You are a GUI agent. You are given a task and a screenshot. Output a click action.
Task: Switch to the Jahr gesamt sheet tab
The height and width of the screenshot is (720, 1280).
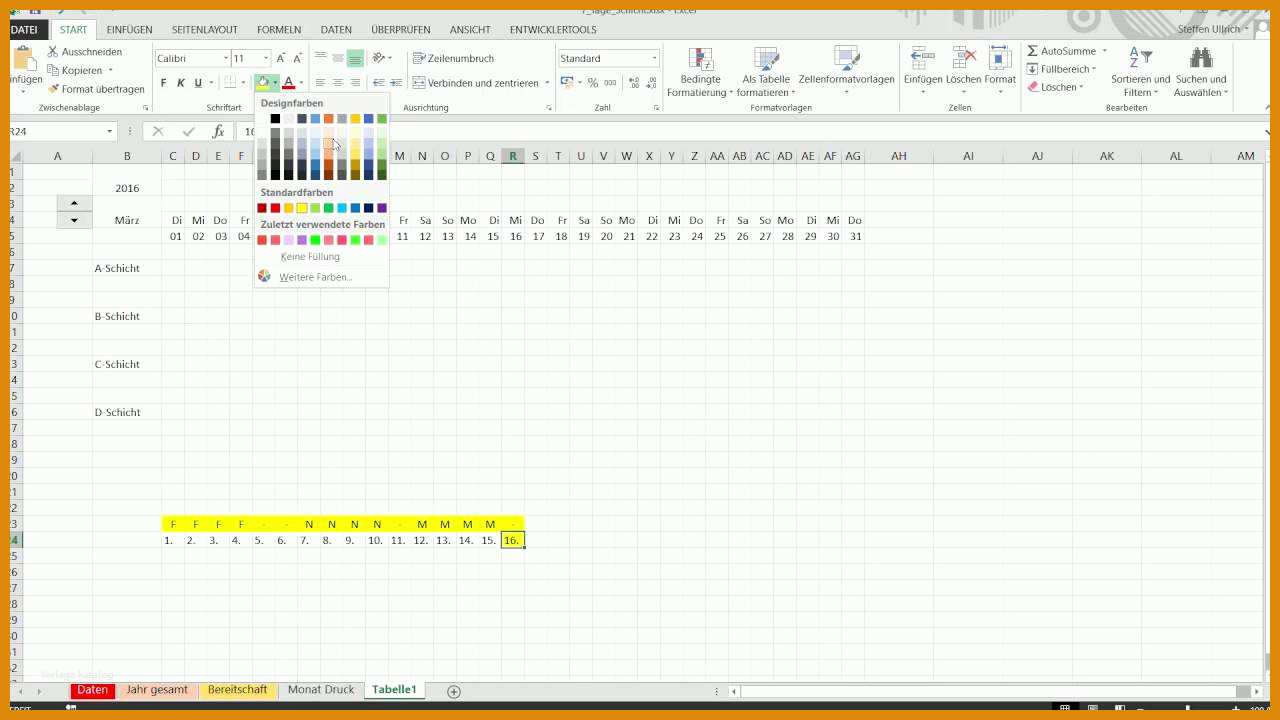[x=157, y=690]
